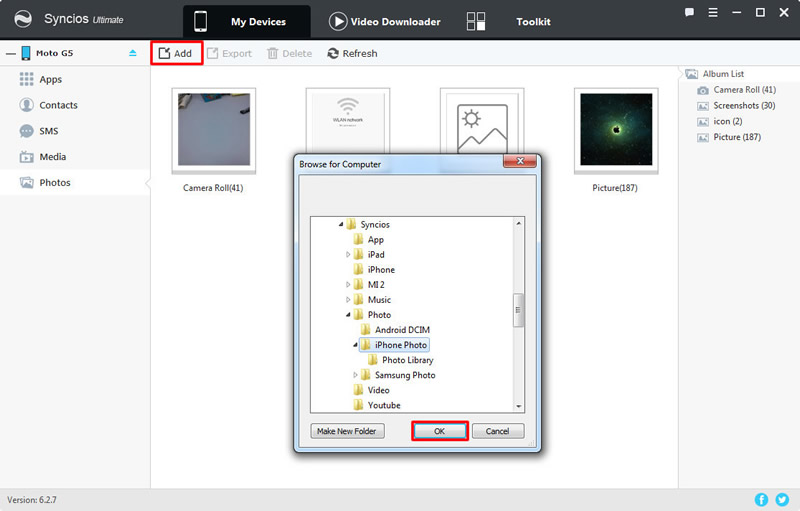Select the App folder

[376, 239]
